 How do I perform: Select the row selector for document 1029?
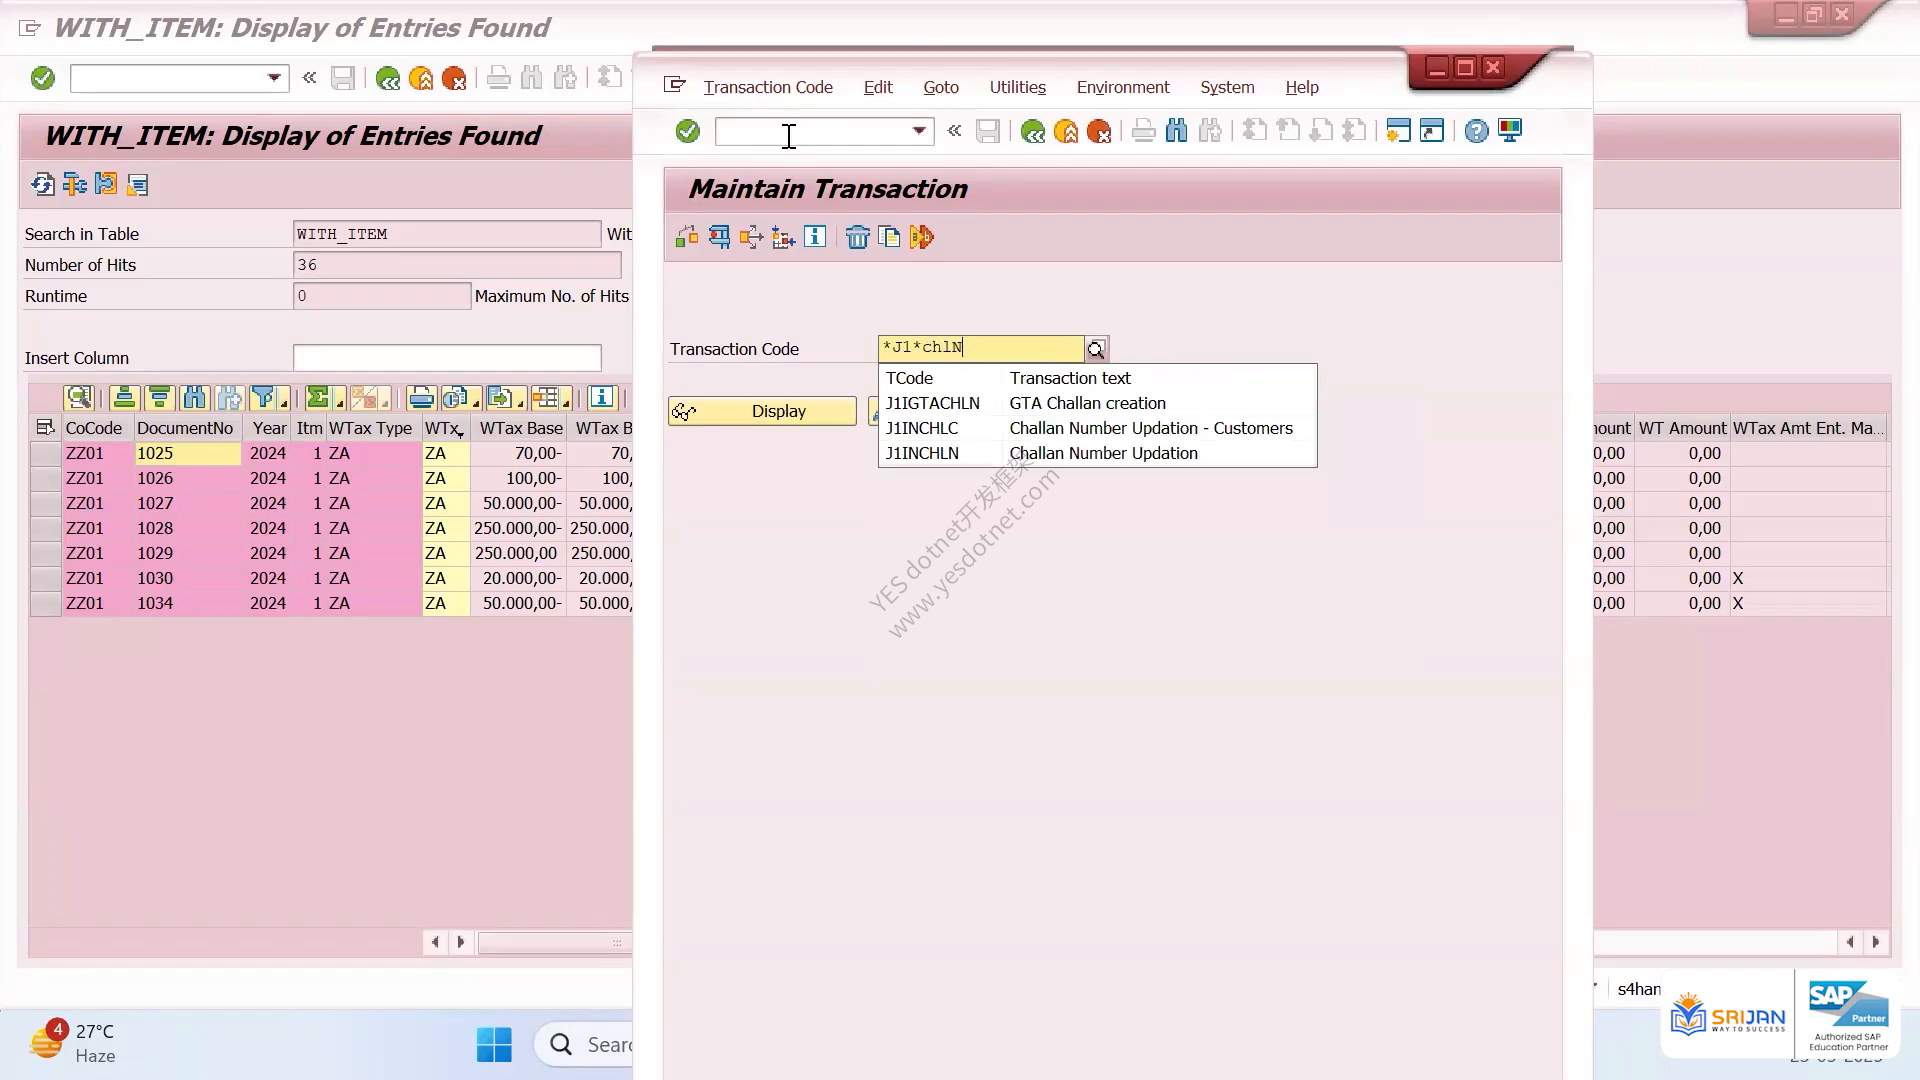(45, 553)
